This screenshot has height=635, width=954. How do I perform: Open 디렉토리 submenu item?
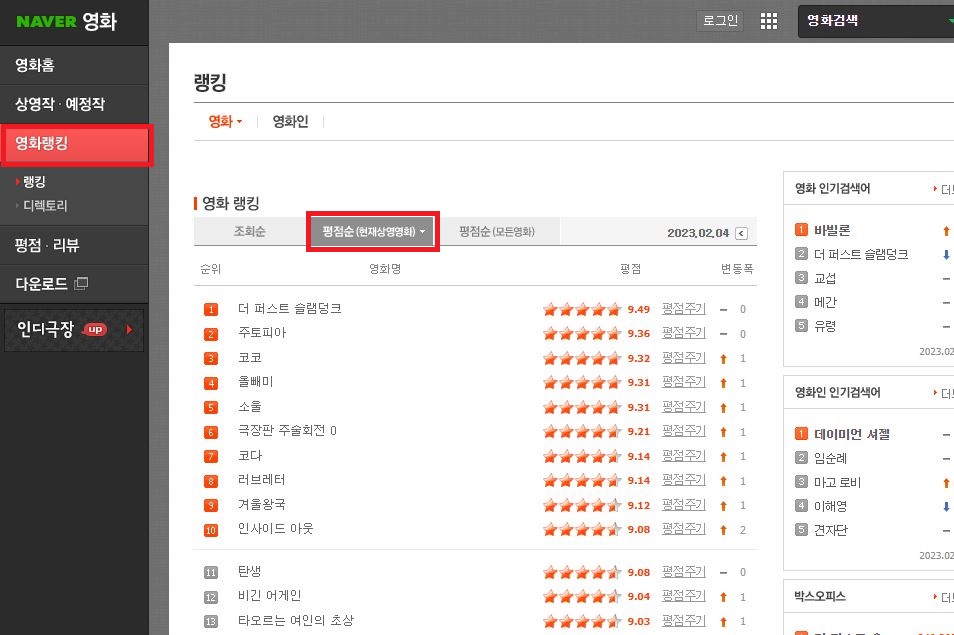(45, 206)
